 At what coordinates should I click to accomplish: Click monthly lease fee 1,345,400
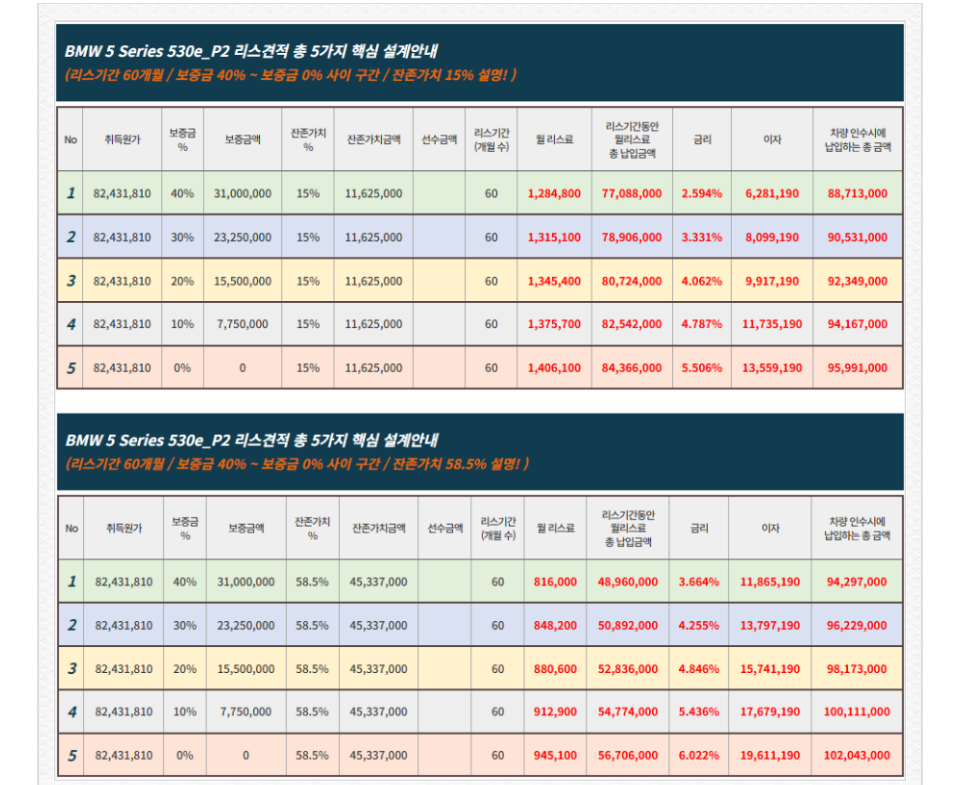[554, 281]
